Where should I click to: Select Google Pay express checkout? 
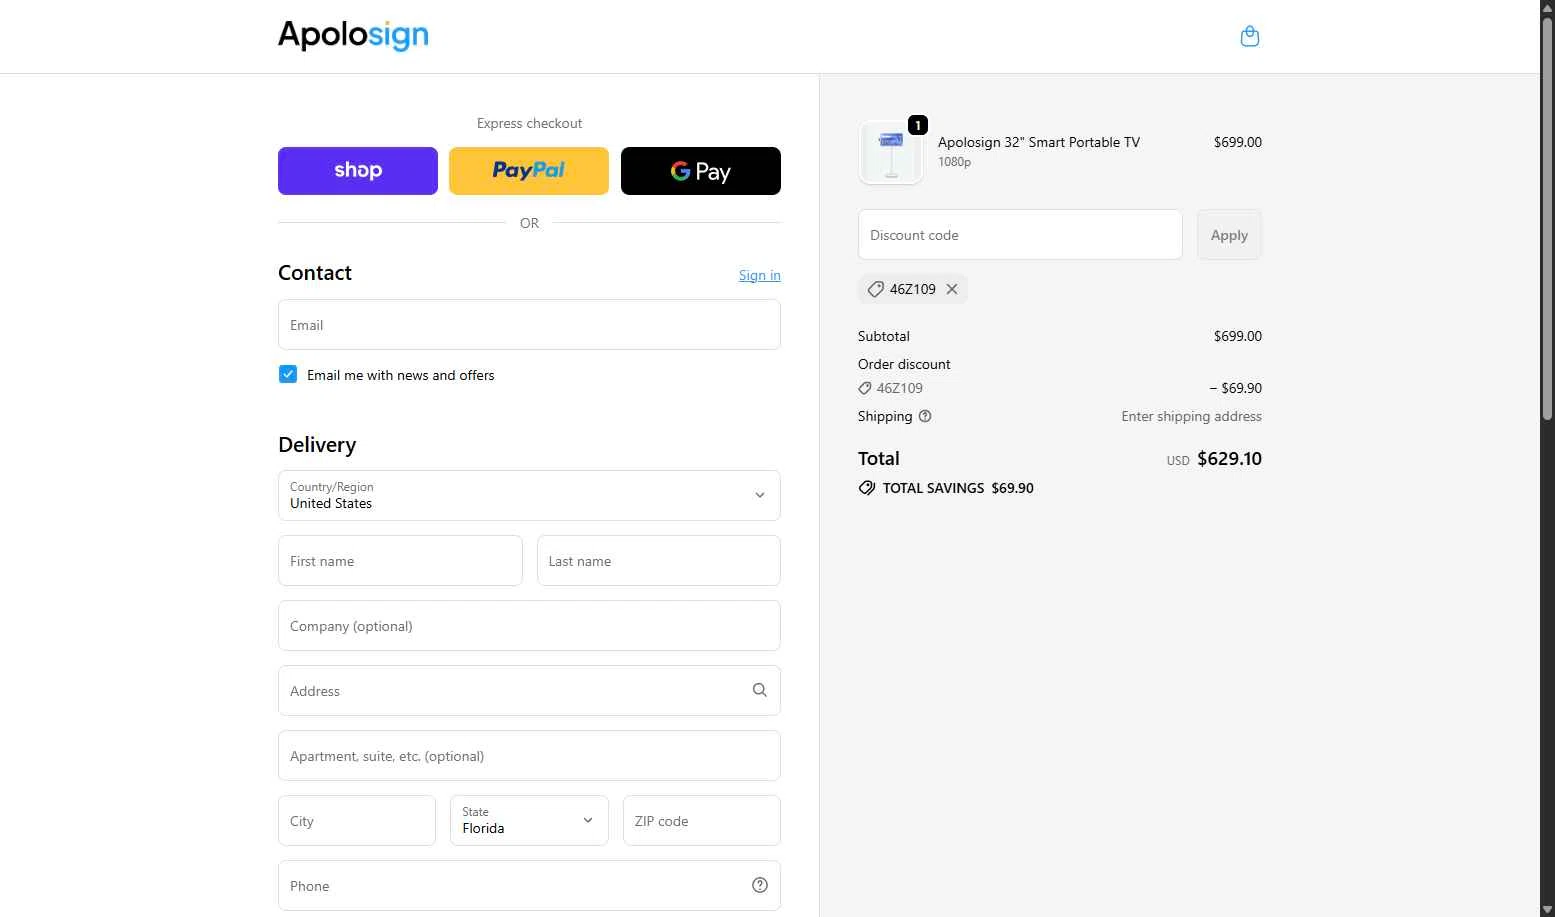click(701, 171)
